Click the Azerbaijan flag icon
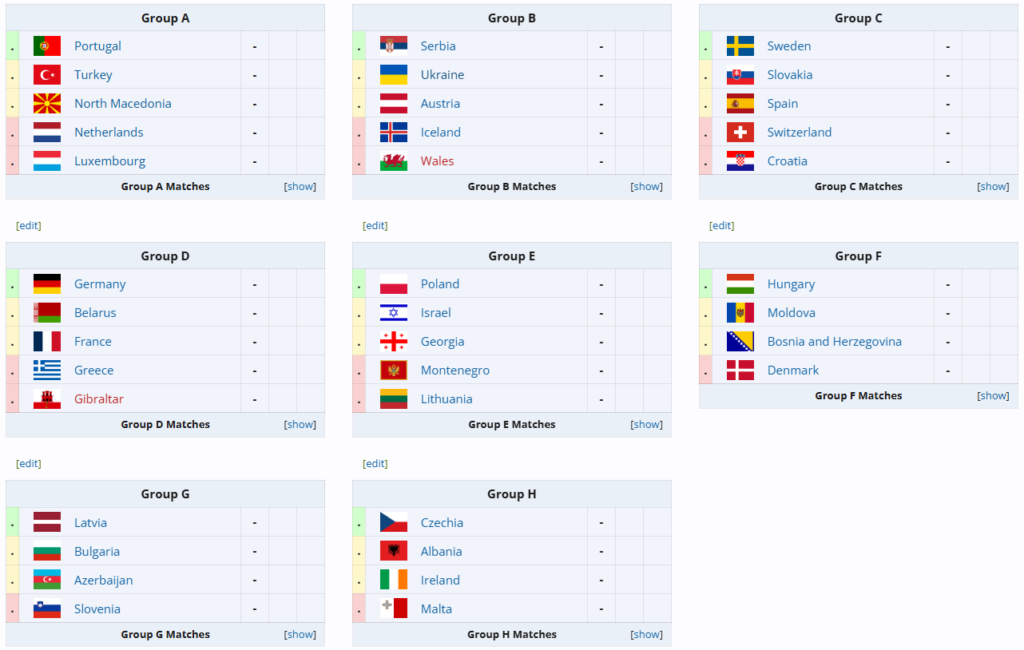 pyautogui.click(x=47, y=579)
